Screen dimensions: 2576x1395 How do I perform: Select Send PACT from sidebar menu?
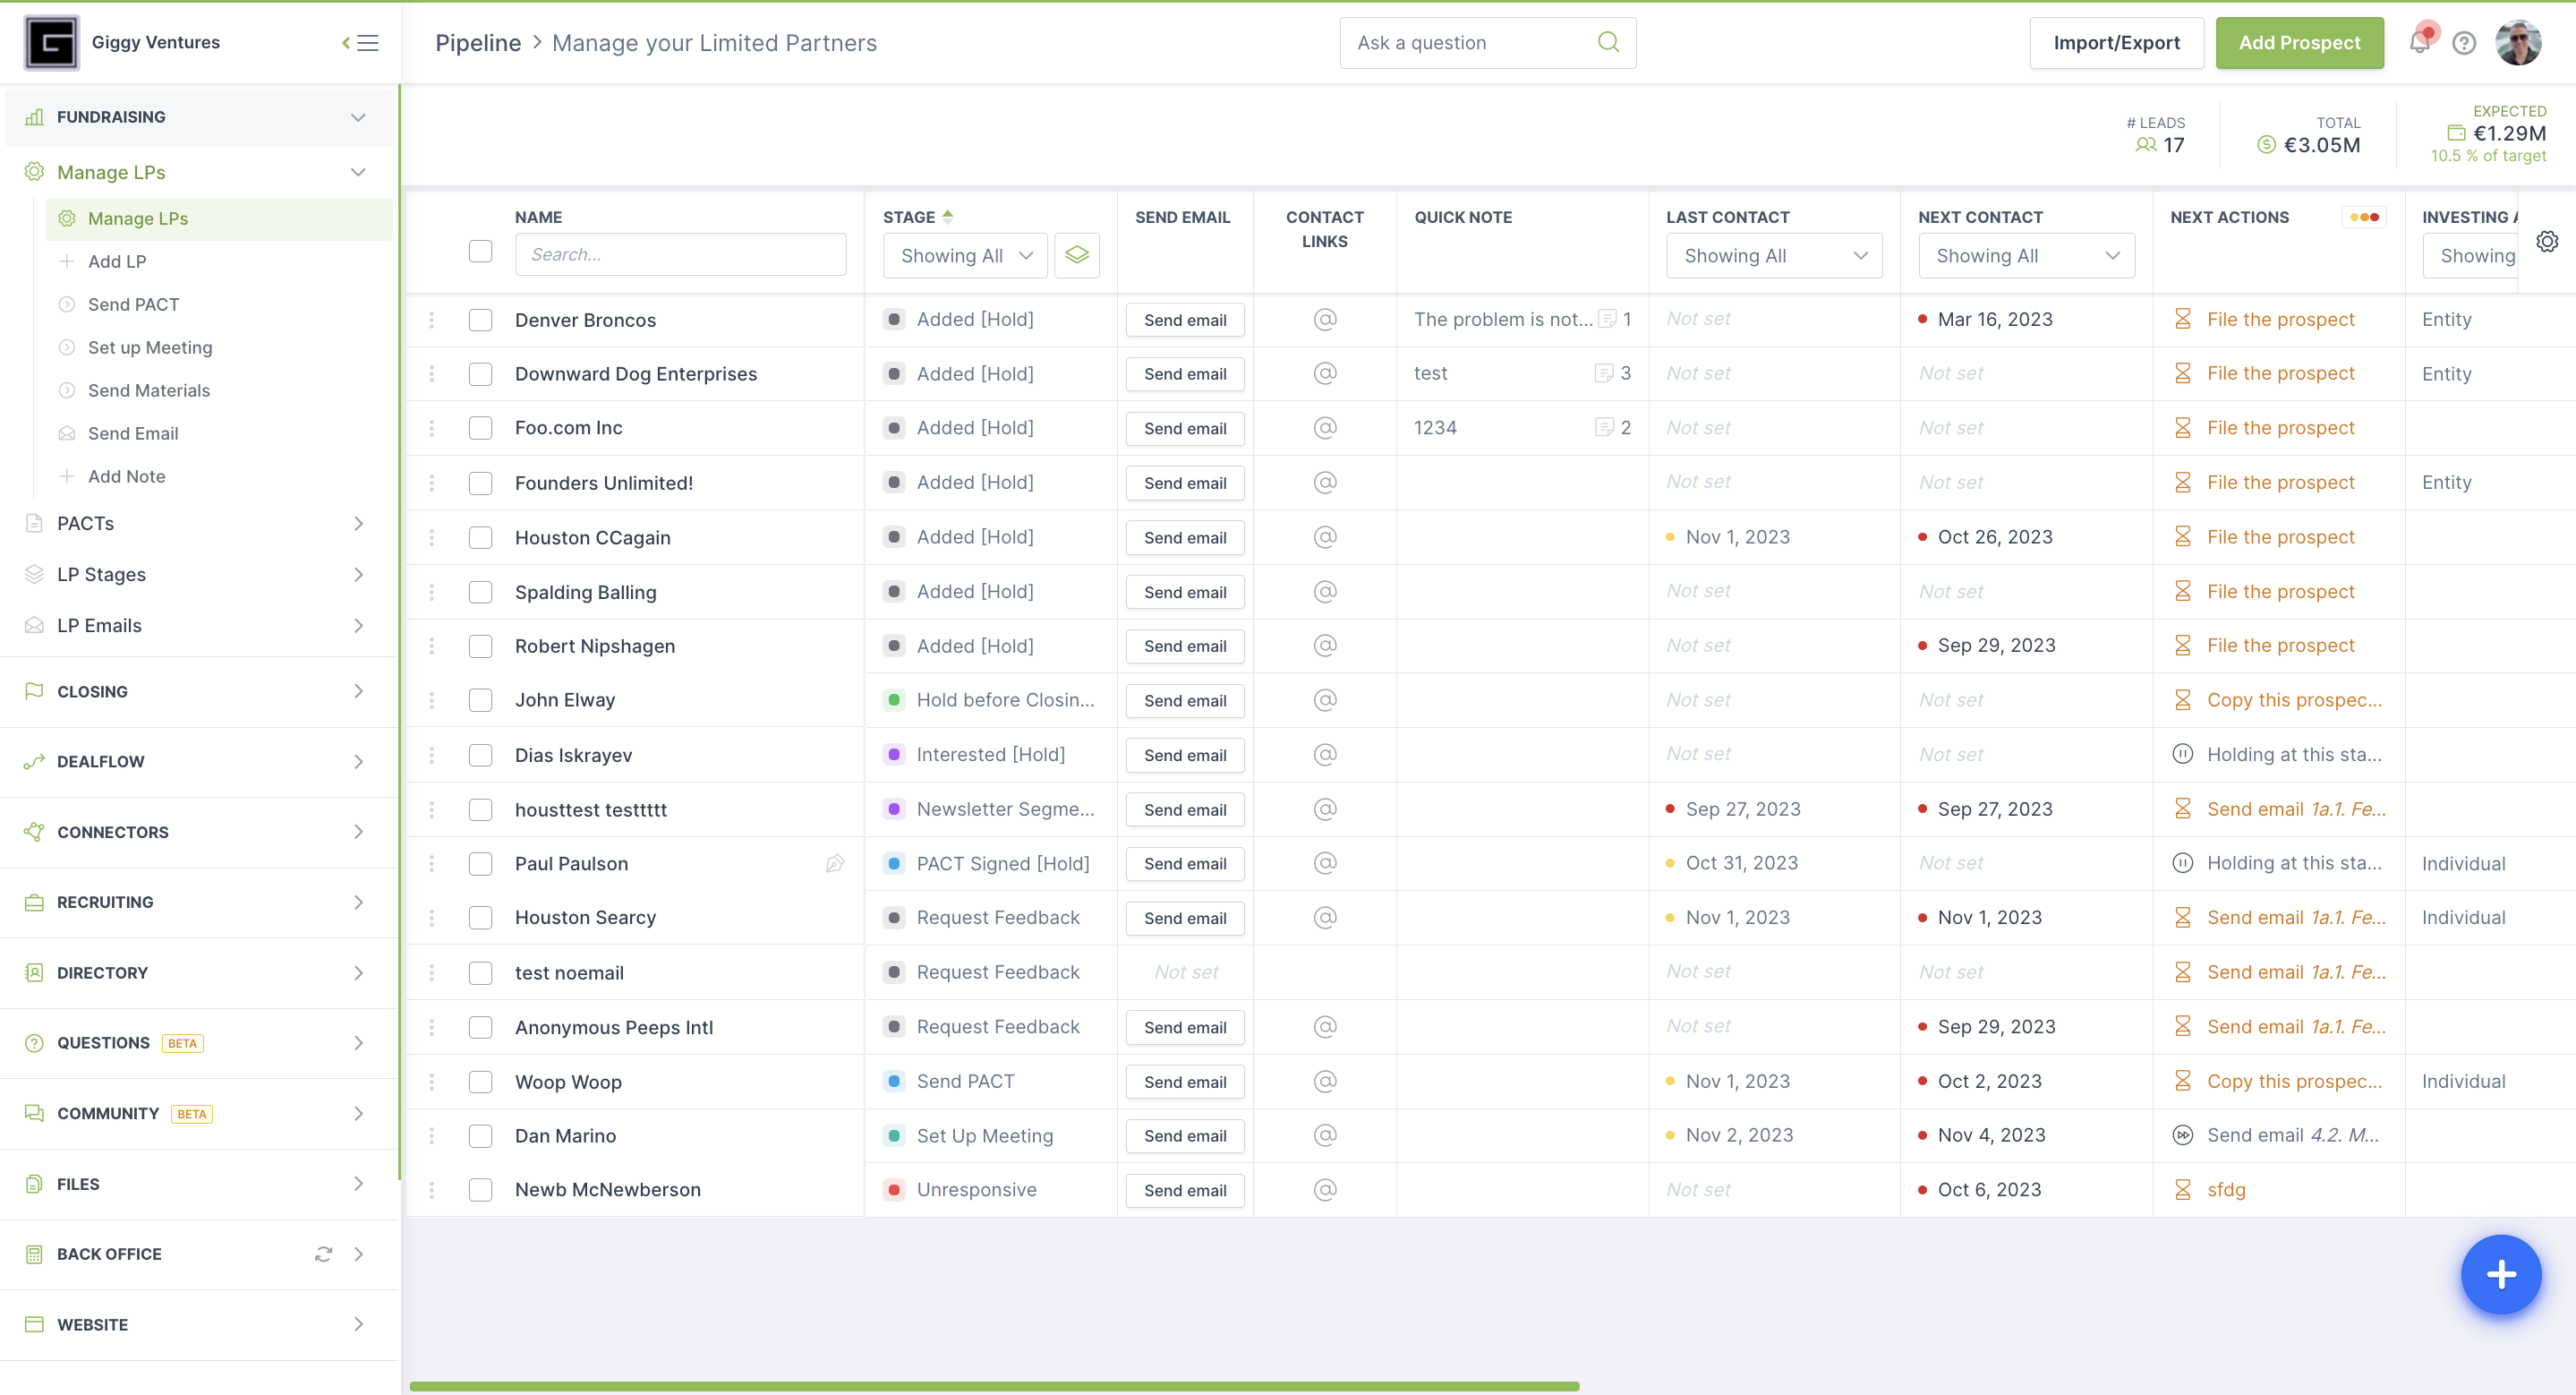pos(134,304)
